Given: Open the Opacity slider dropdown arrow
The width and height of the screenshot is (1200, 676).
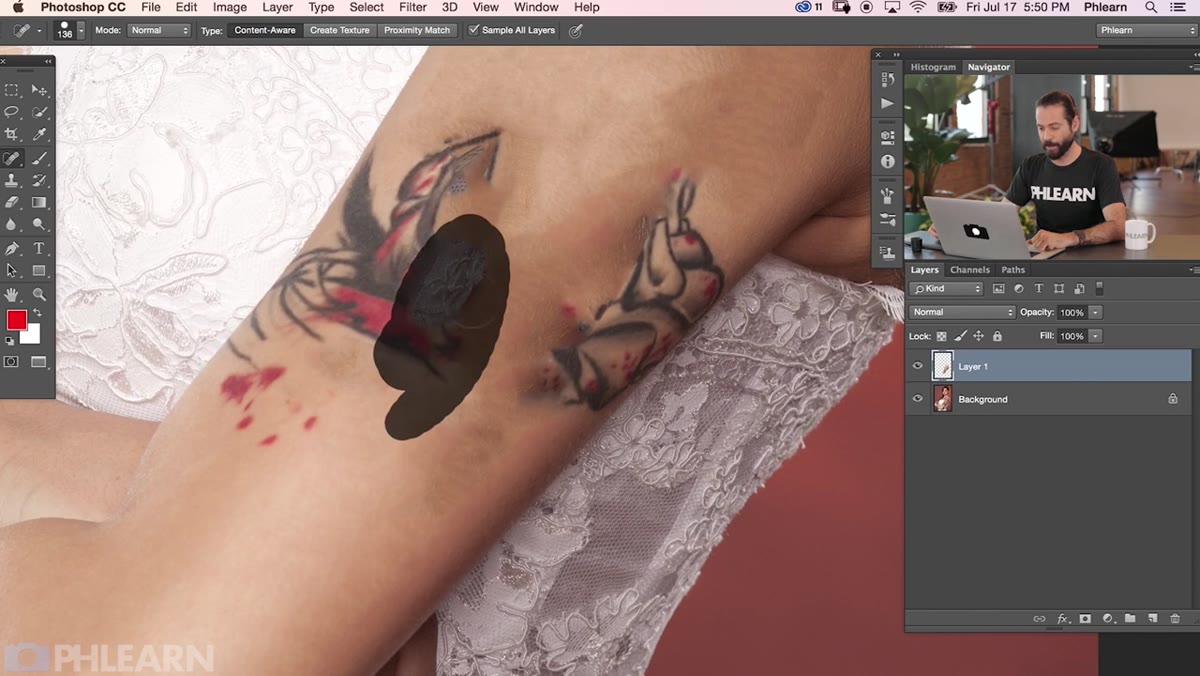Looking at the screenshot, I should (x=1096, y=312).
